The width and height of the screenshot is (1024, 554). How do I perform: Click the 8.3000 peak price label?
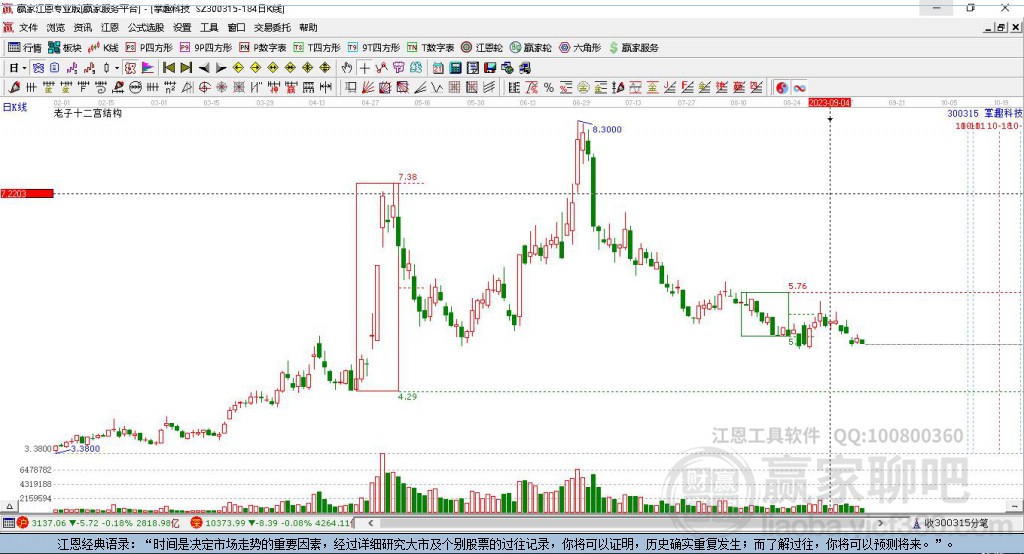pyautogui.click(x=607, y=129)
